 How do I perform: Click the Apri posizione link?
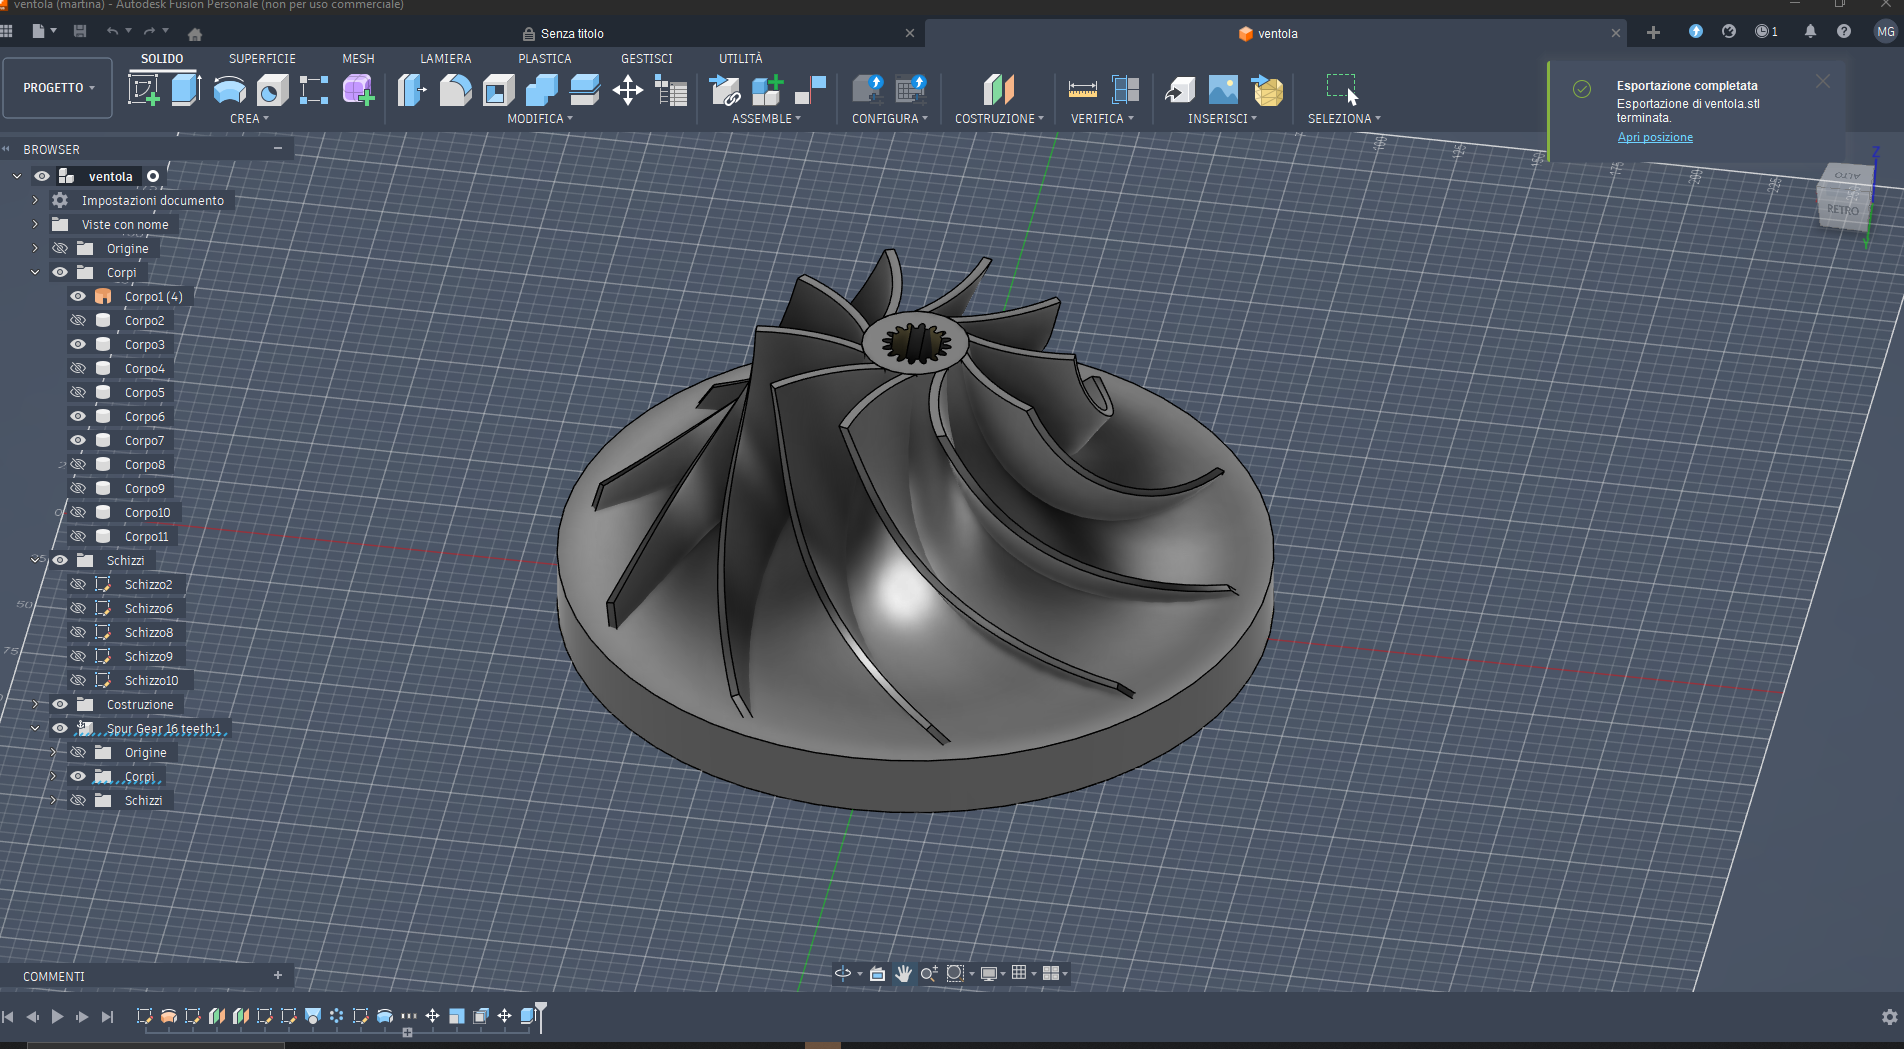click(1655, 137)
